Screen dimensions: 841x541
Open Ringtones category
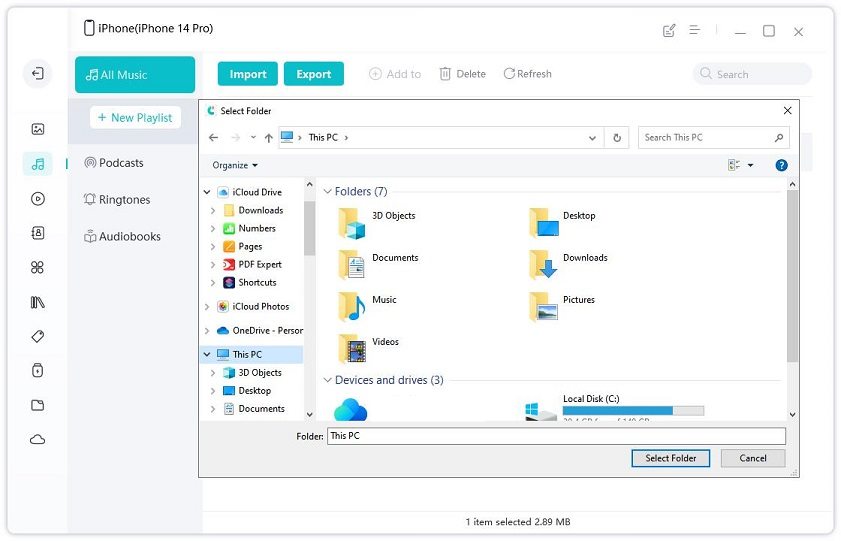point(117,199)
